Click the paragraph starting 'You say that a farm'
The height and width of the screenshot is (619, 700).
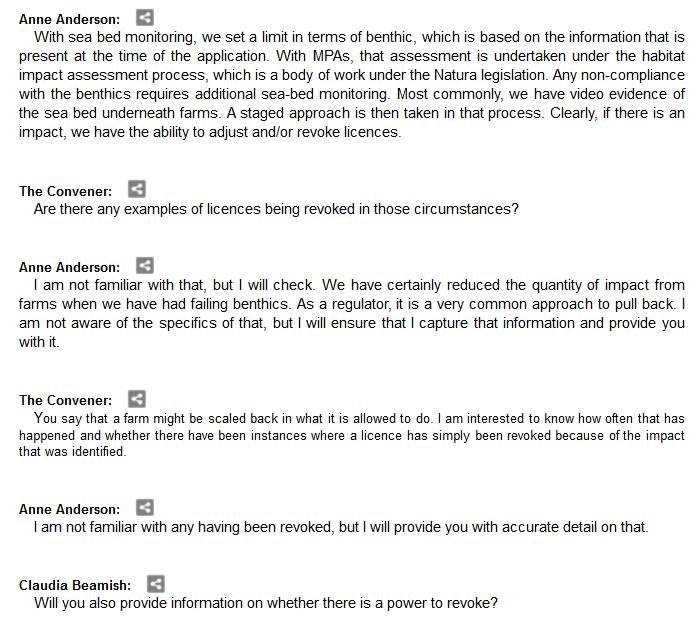click(350, 435)
